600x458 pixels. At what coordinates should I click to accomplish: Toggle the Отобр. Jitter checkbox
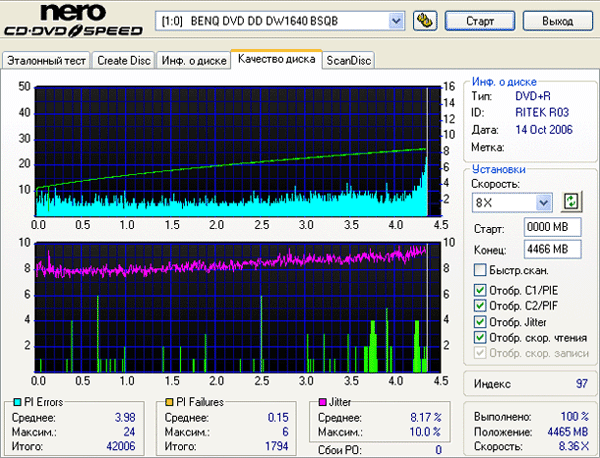pyautogui.click(x=480, y=322)
